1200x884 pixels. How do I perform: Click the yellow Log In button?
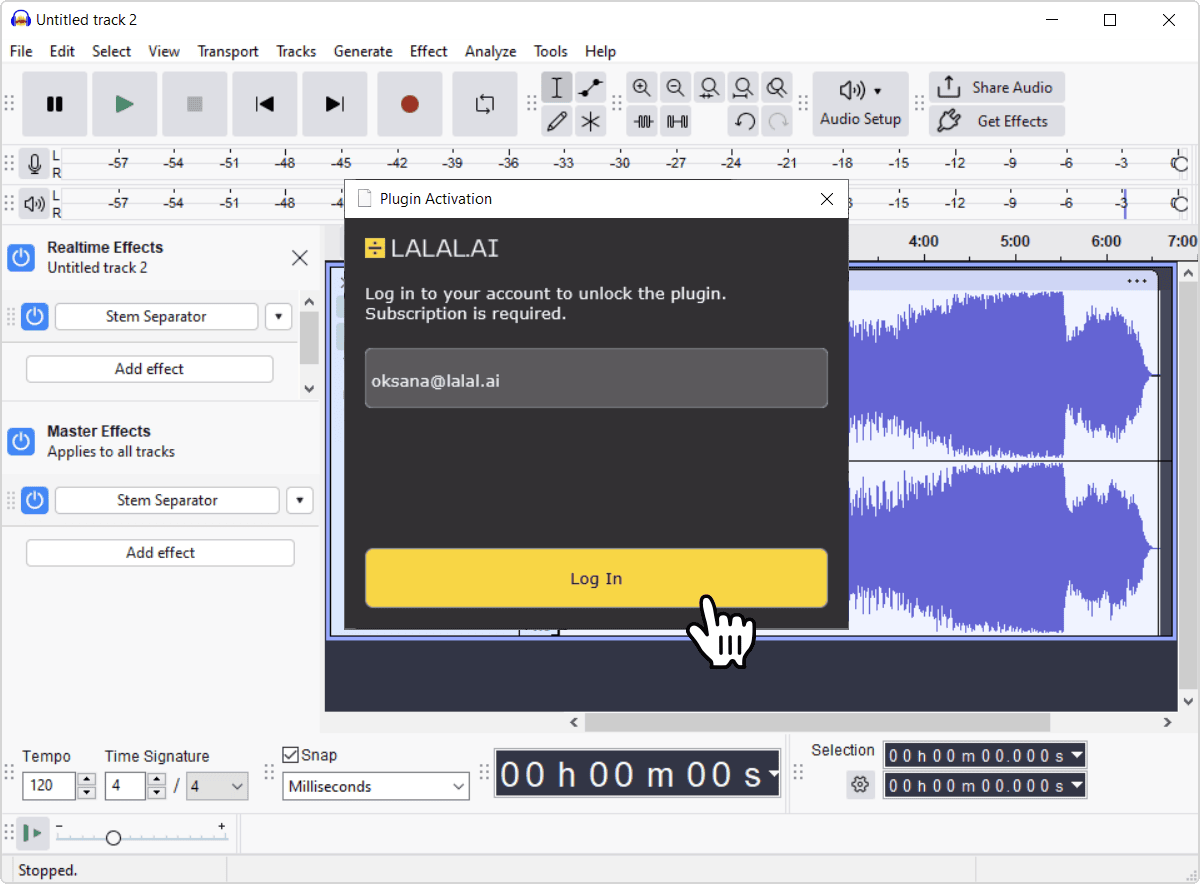(596, 578)
